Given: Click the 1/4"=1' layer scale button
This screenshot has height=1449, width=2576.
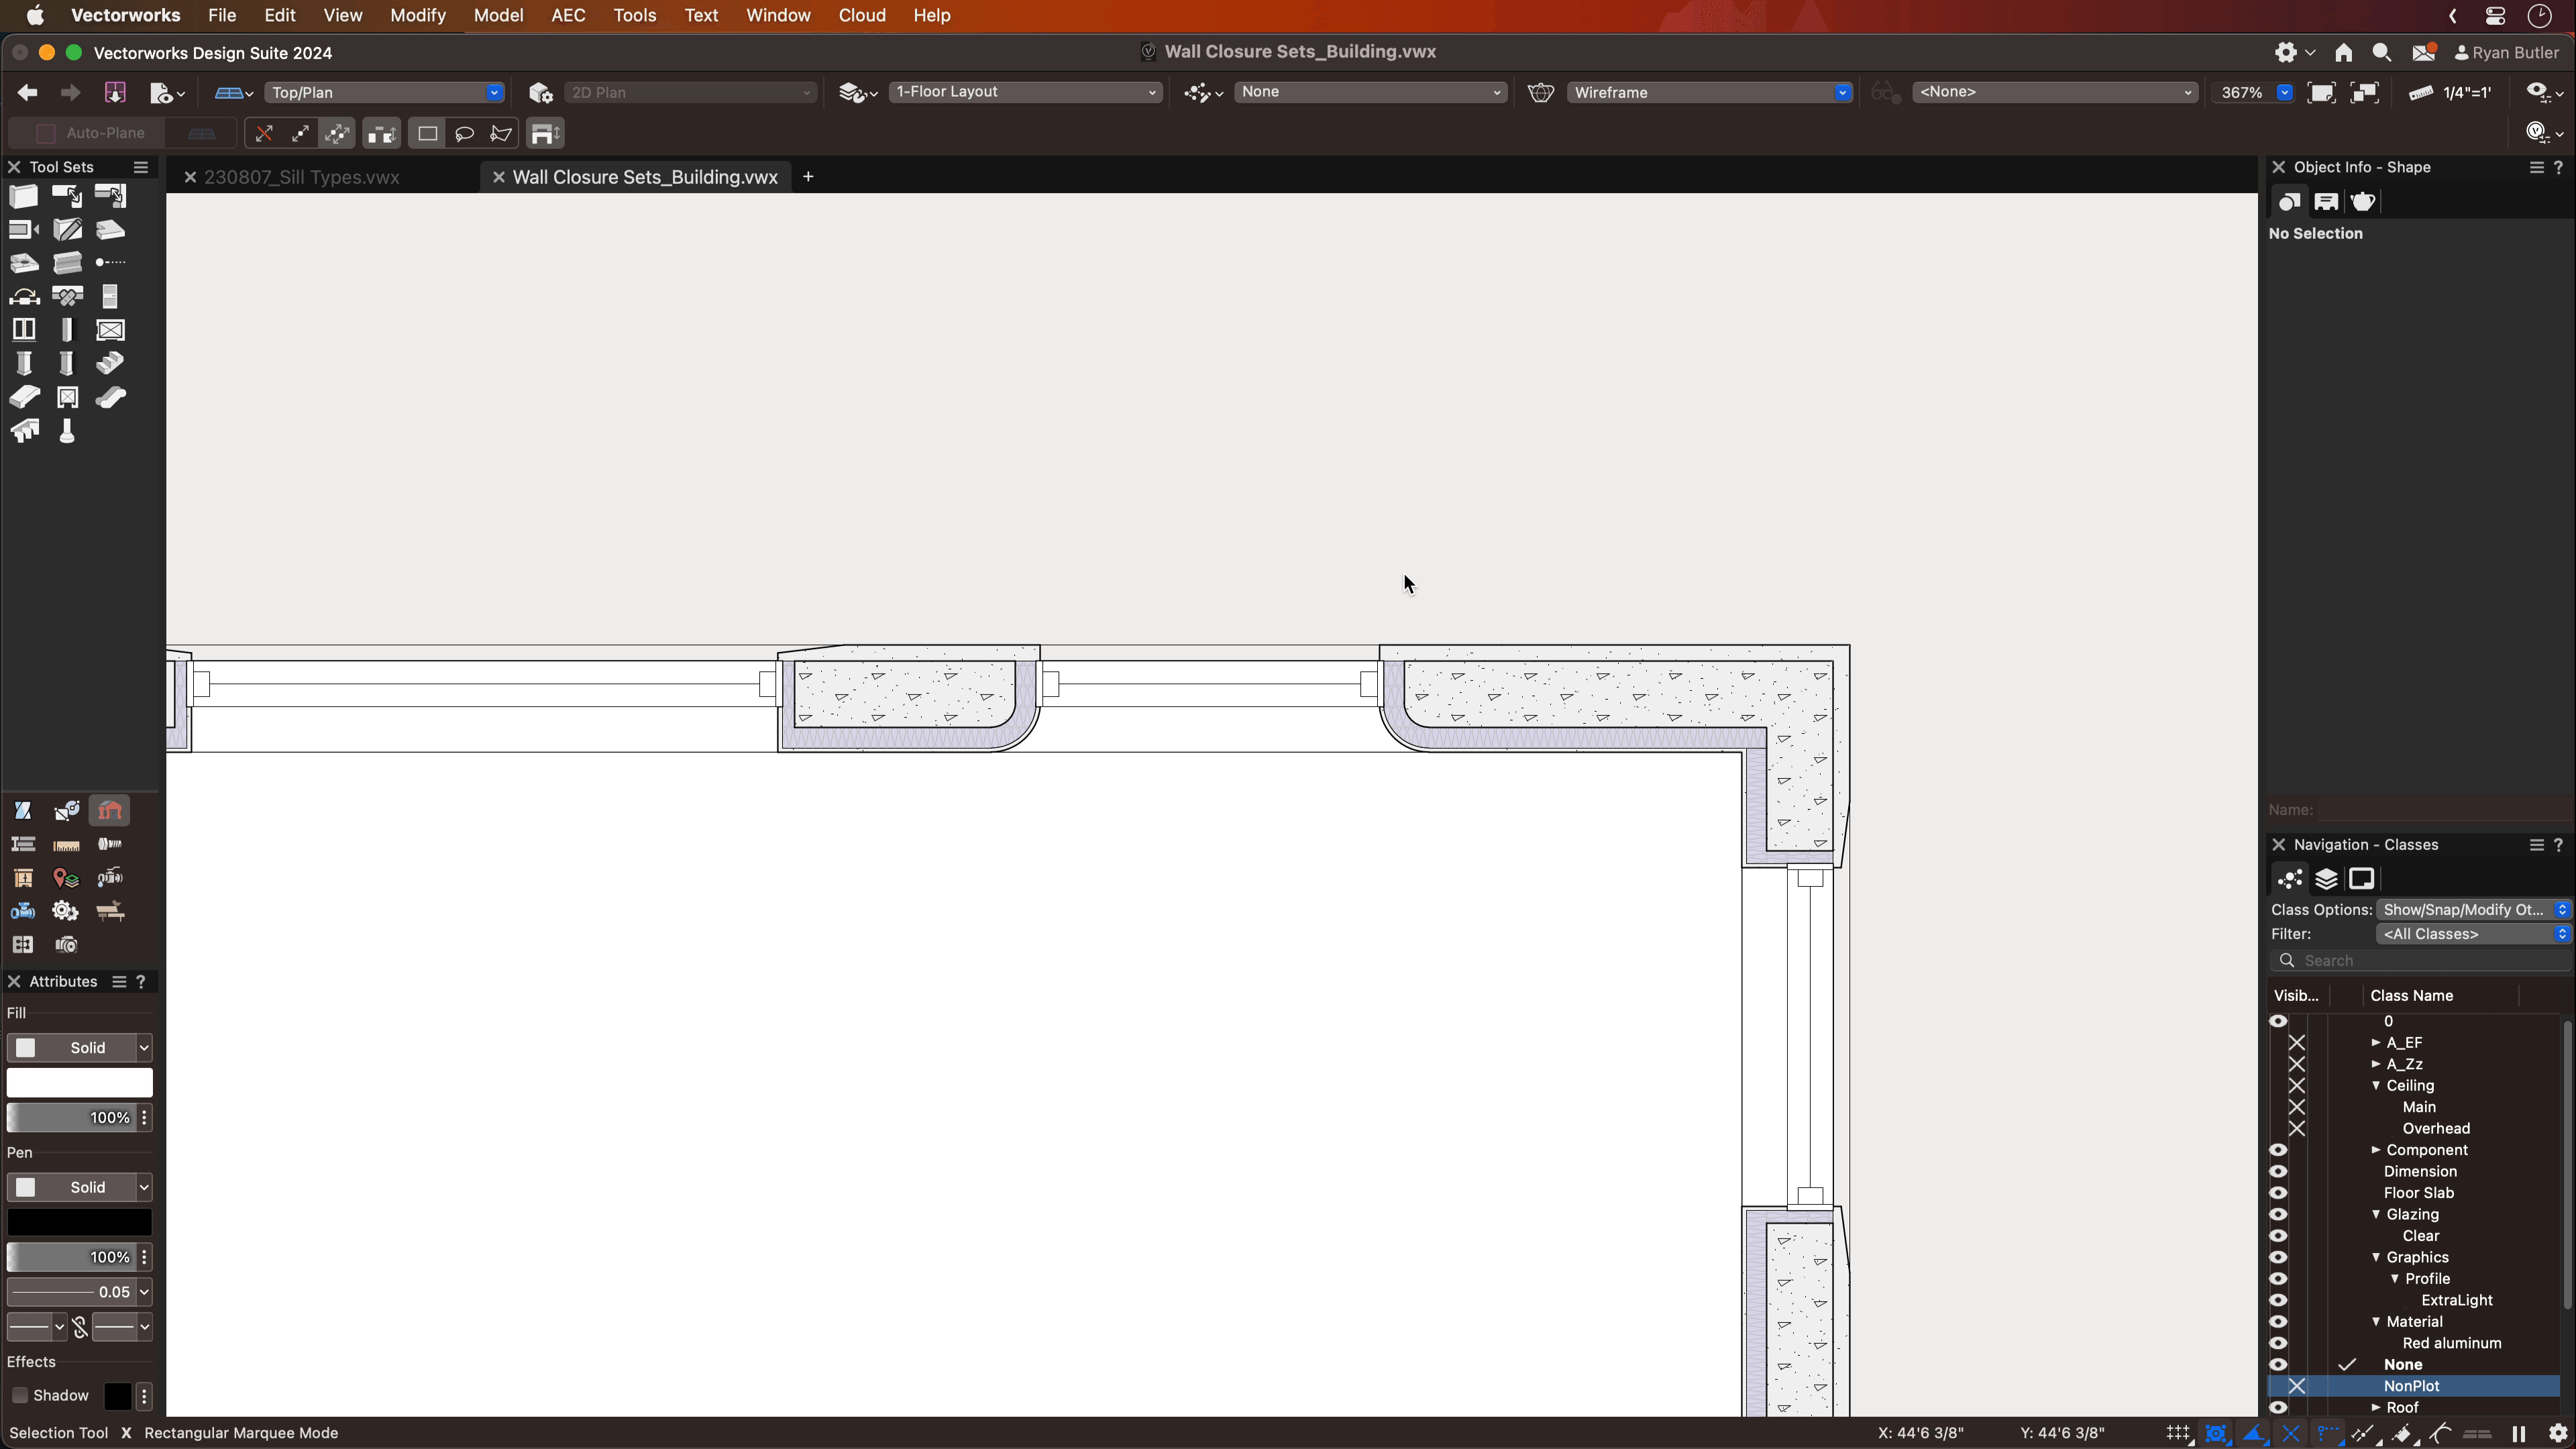Looking at the screenshot, I should coord(2450,93).
